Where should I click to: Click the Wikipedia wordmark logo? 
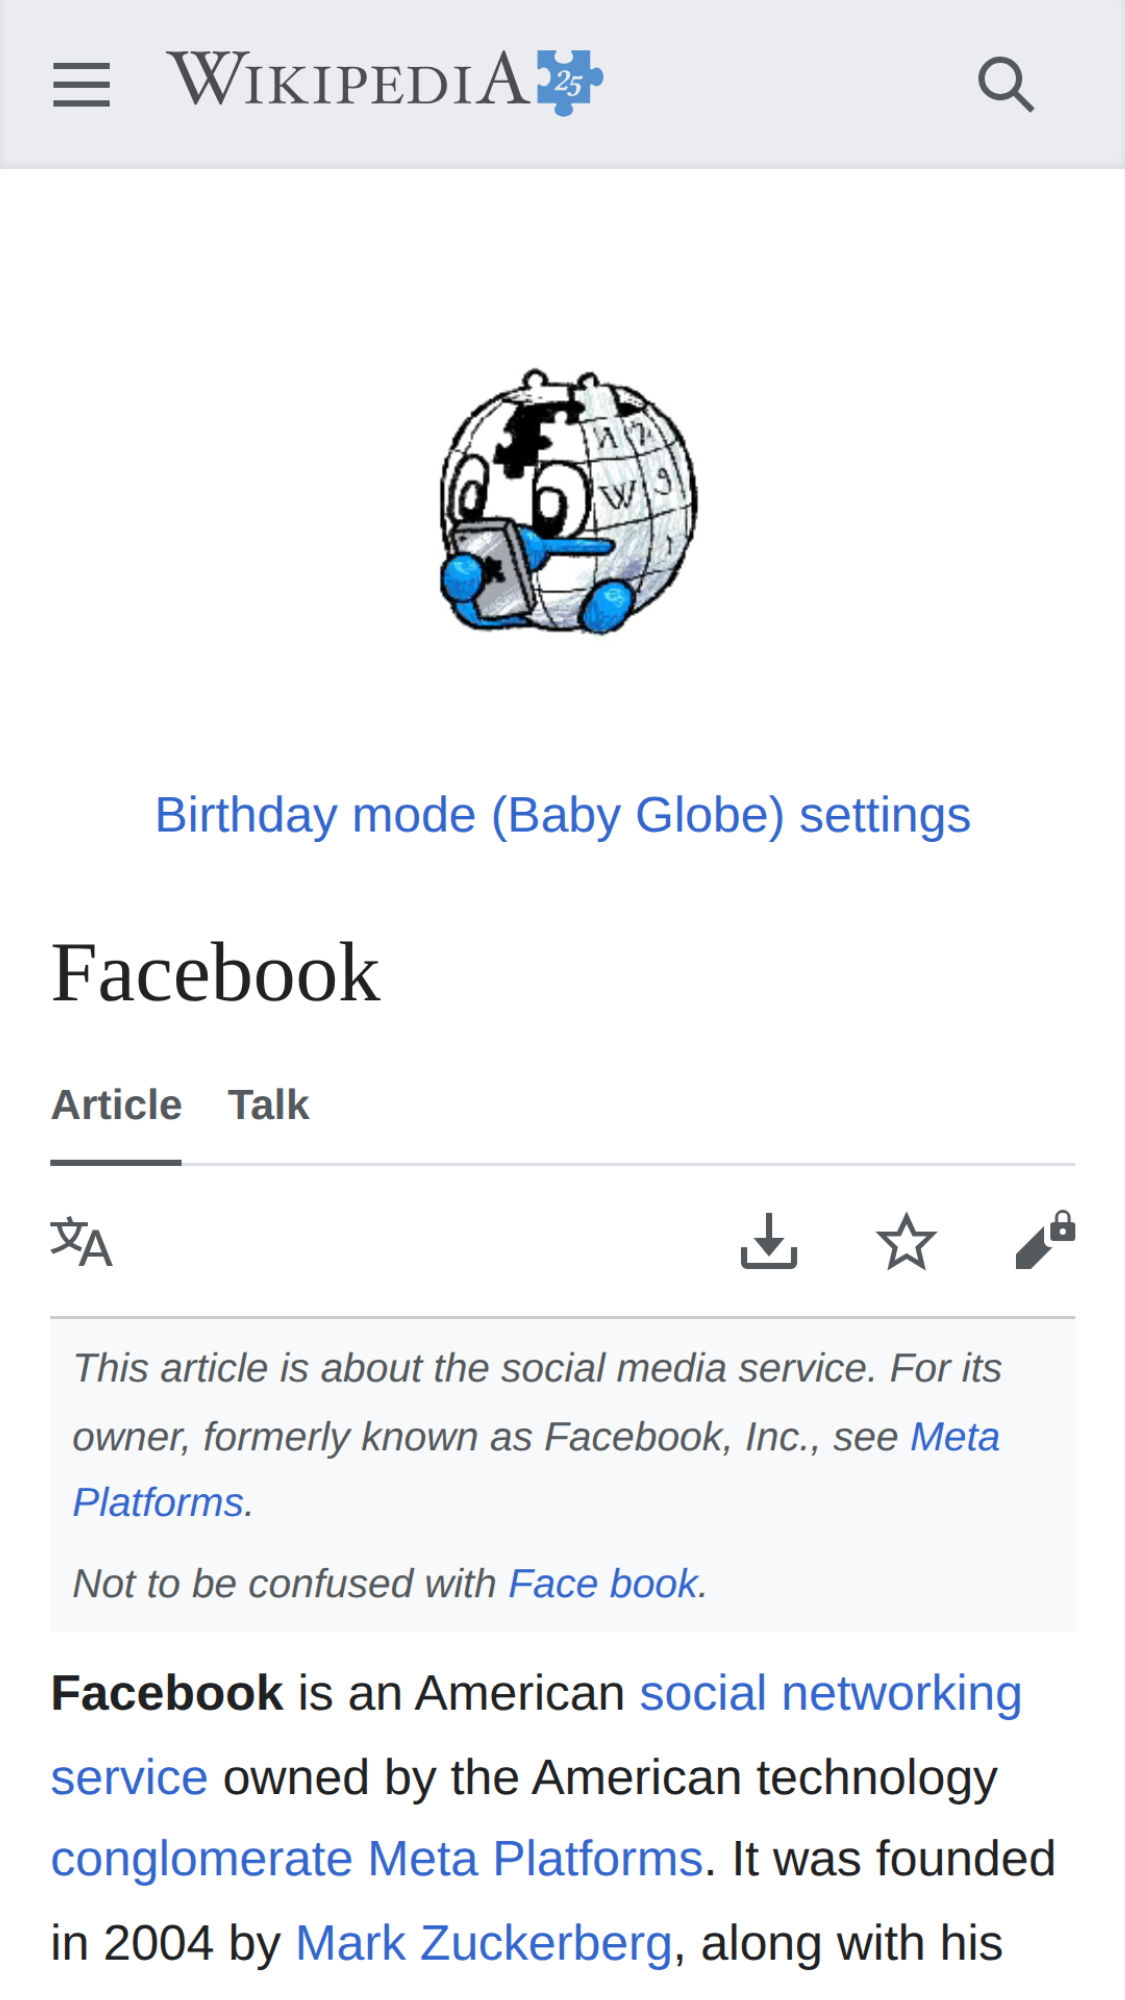click(x=347, y=81)
